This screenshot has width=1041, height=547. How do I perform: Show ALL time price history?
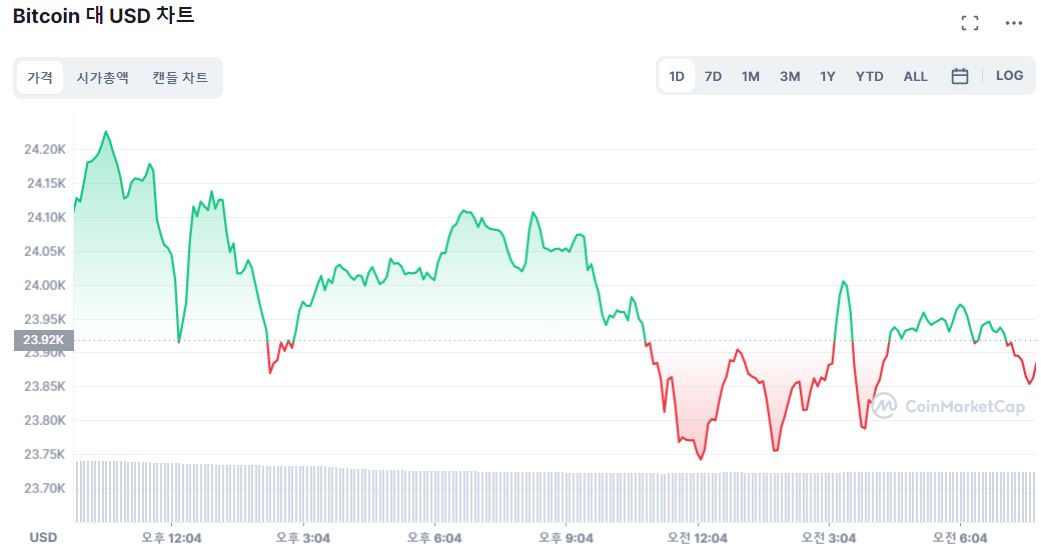(915, 76)
